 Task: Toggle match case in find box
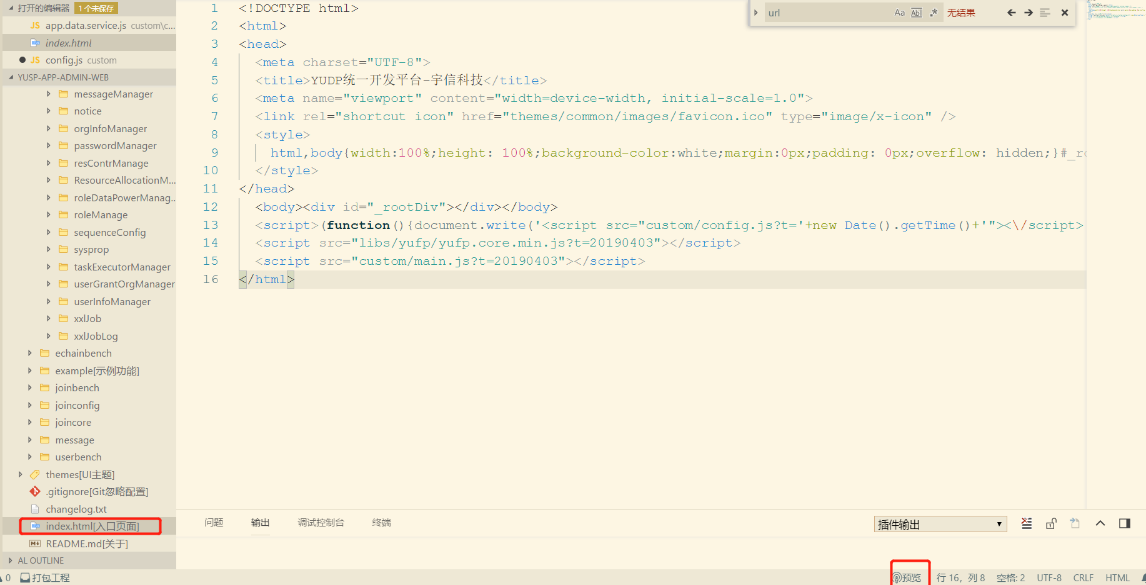pyautogui.click(x=899, y=13)
